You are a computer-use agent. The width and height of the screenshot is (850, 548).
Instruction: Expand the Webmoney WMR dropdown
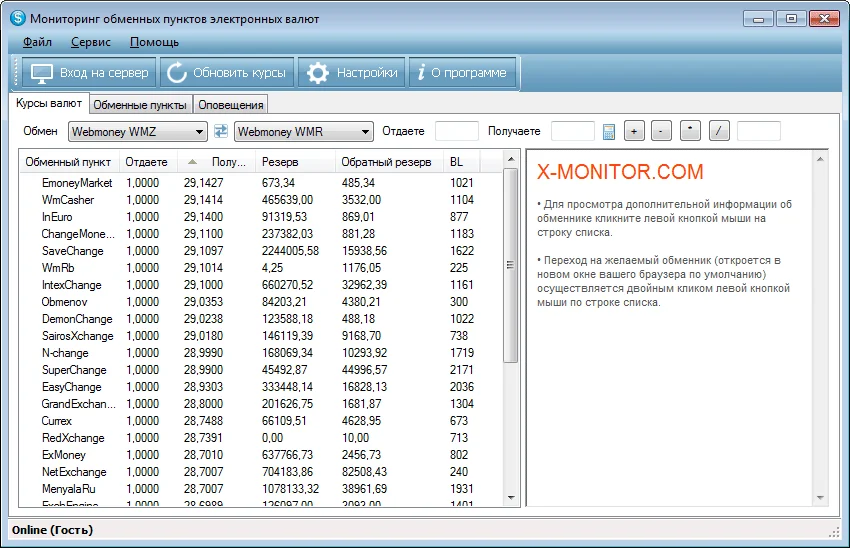[365, 131]
